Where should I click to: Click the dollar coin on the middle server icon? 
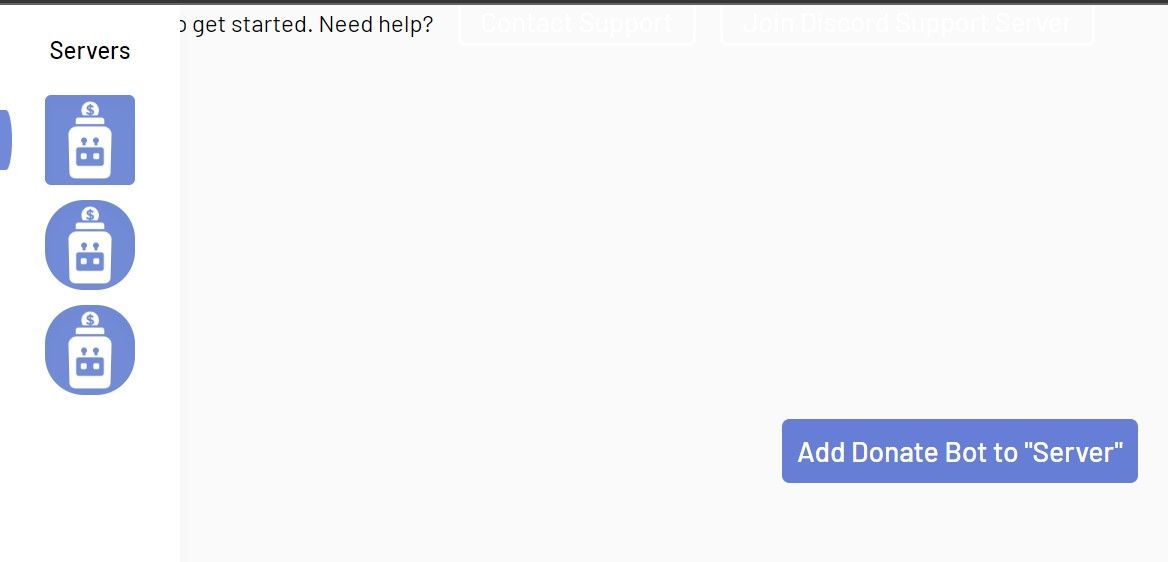90,214
